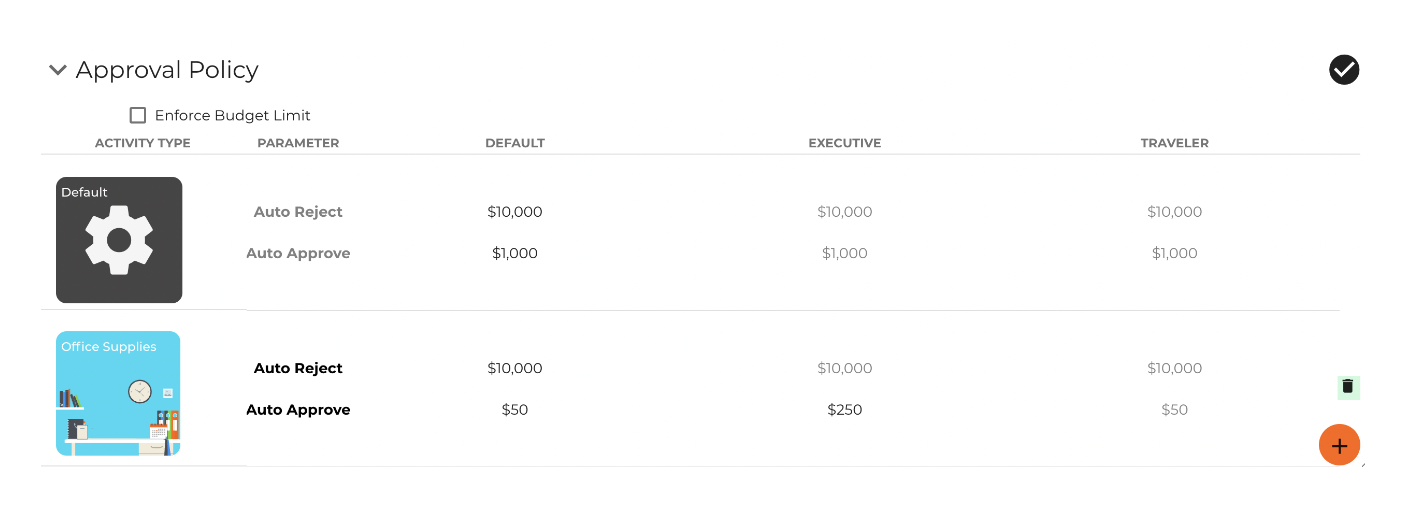The width and height of the screenshot is (1426, 508).
Task: Select Office Supplies Auto Reject parameter label
Action: (298, 368)
